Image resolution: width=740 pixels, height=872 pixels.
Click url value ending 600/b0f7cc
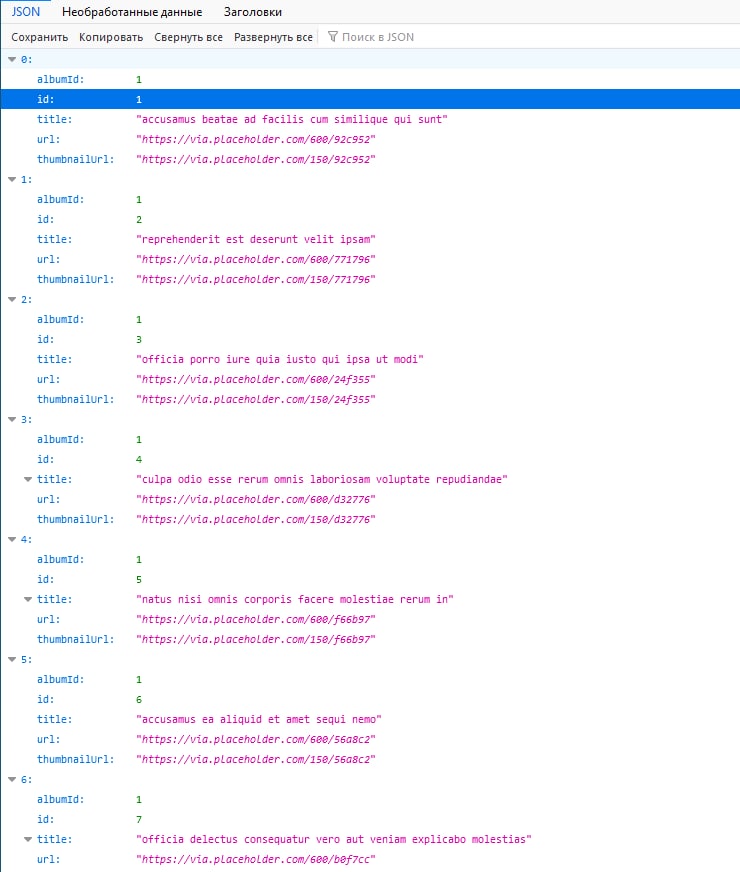[x=256, y=860]
